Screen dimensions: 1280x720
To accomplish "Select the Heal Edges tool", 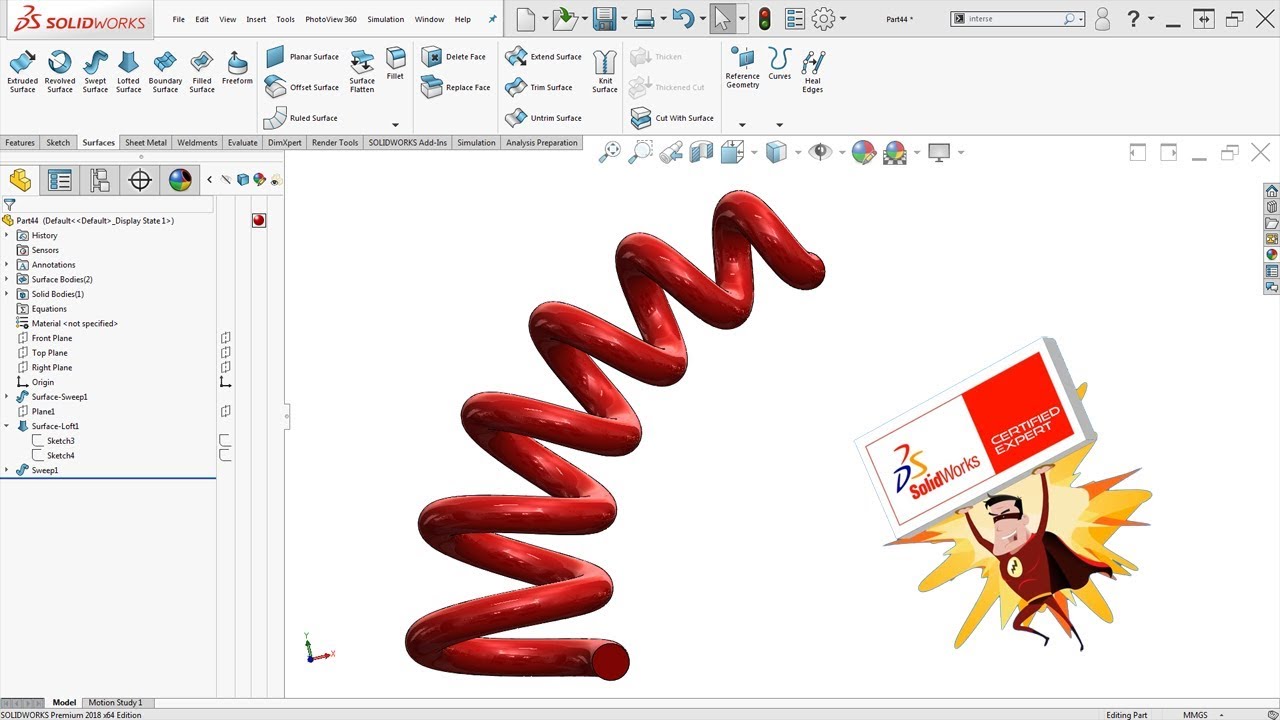I will (x=813, y=71).
